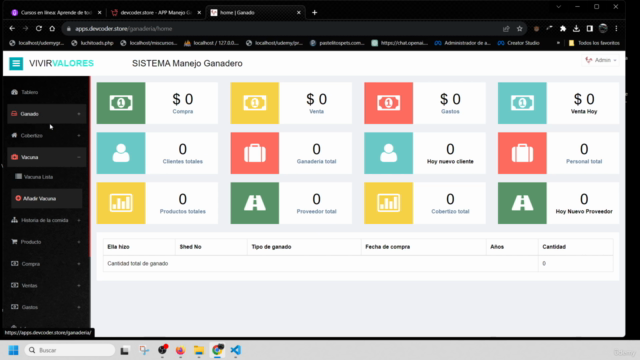Click the Hoy nuevo cliente person icon
Image resolution: width=640 pixels, height=360 pixels.
coord(389,153)
